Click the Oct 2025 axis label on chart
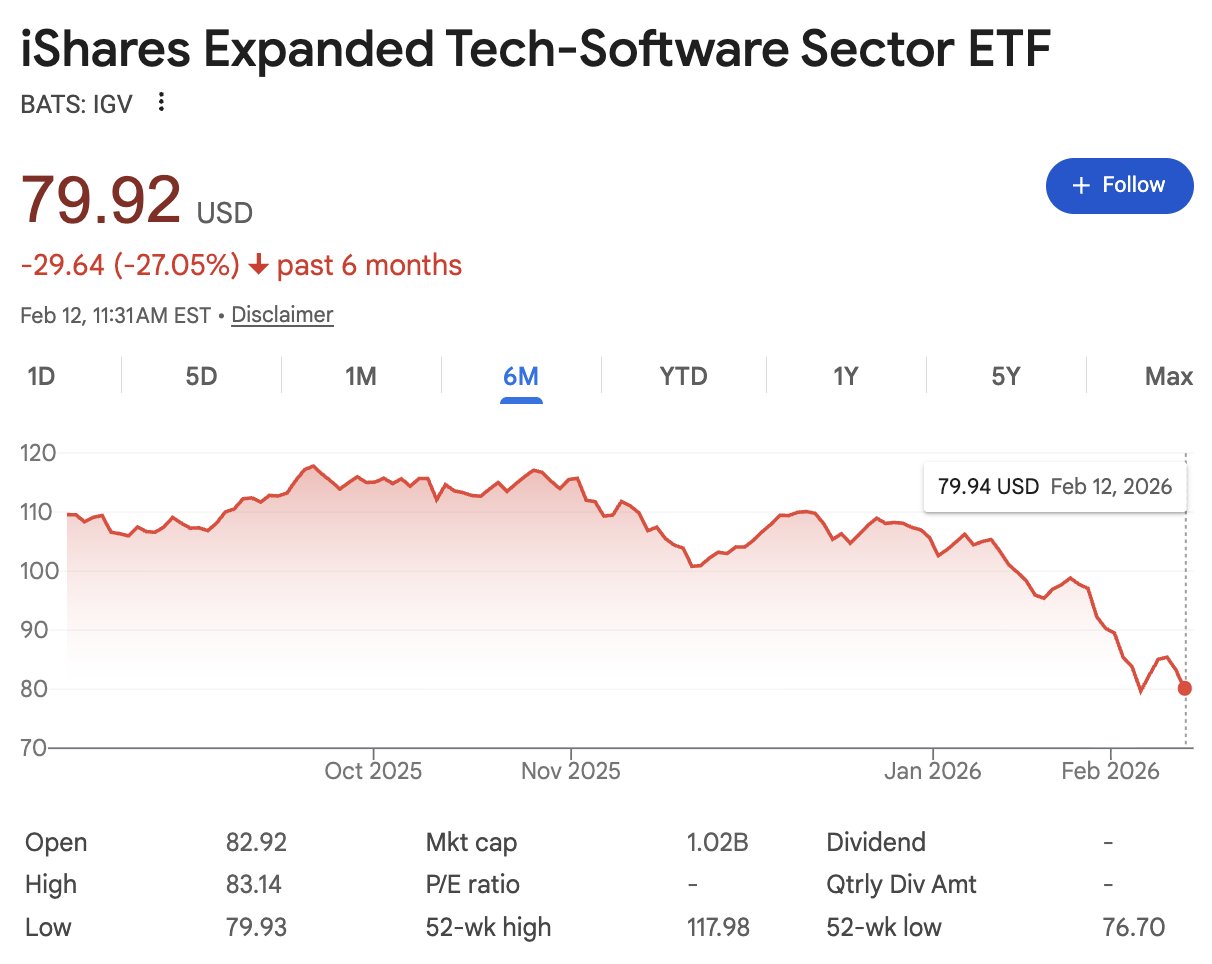1212x964 pixels. [x=373, y=770]
